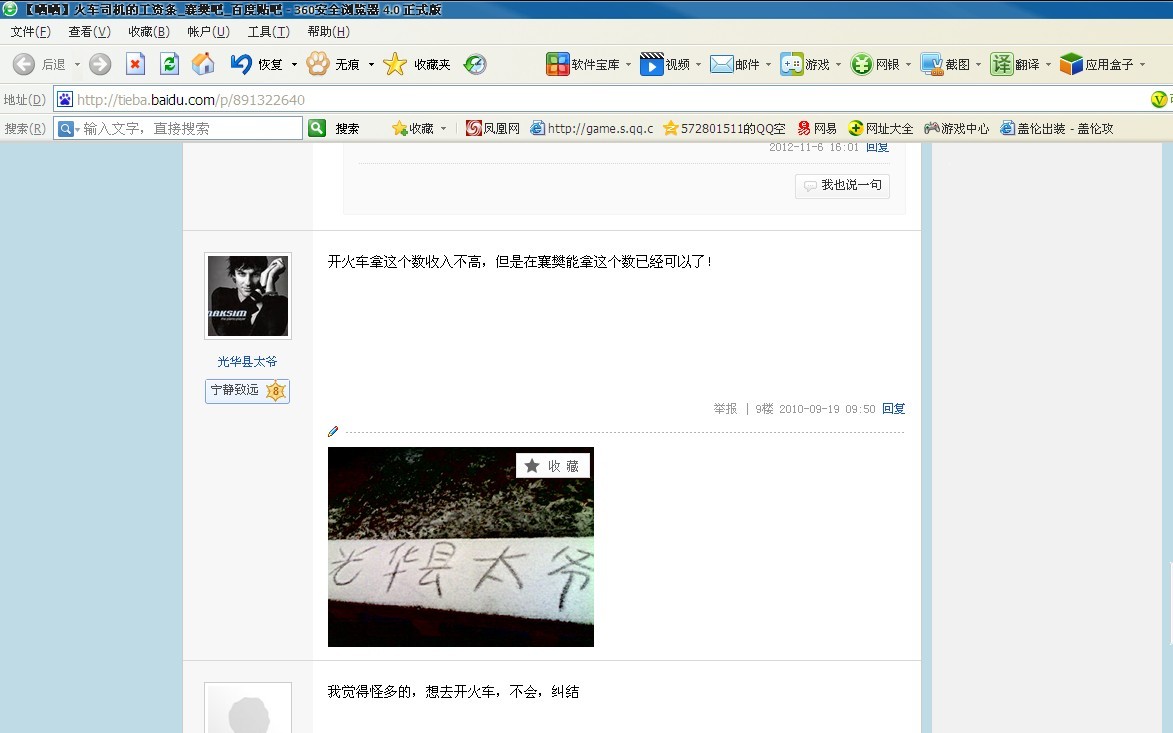Image resolution: width=1173 pixels, height=733 pixels.
Task: Open the 游戏 toolbar icon
Action: coord(791,64)
